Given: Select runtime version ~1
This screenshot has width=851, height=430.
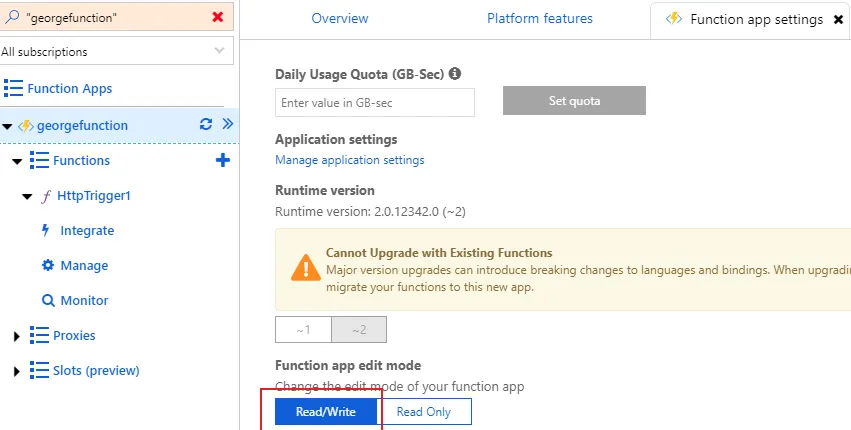Looking at the screenshot, I should [303, 330].
